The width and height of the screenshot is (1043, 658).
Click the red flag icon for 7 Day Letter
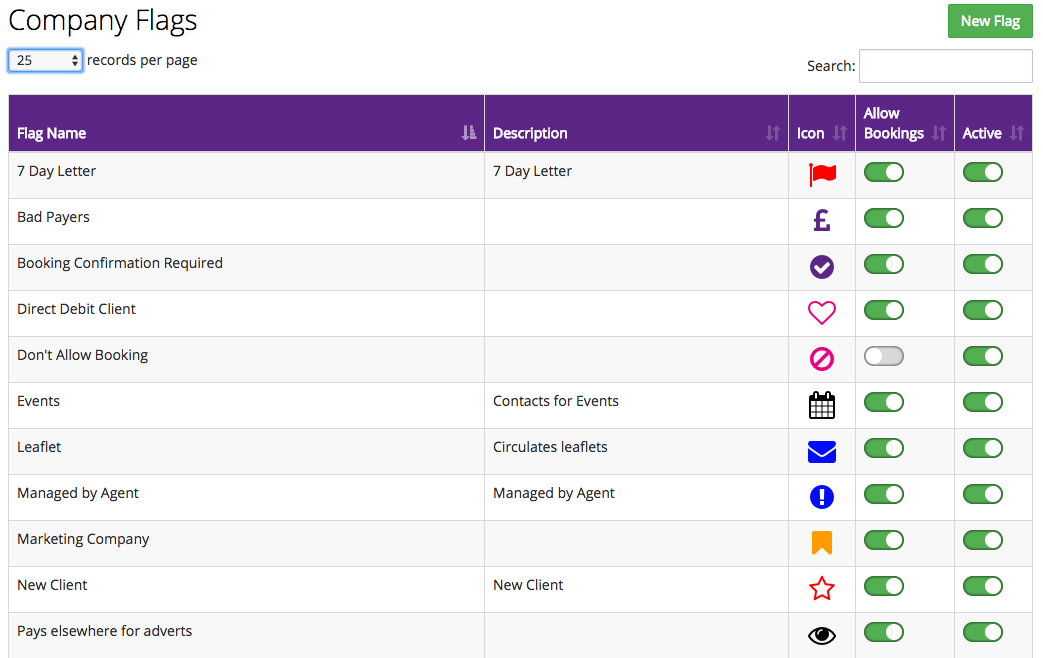[821, 171]
